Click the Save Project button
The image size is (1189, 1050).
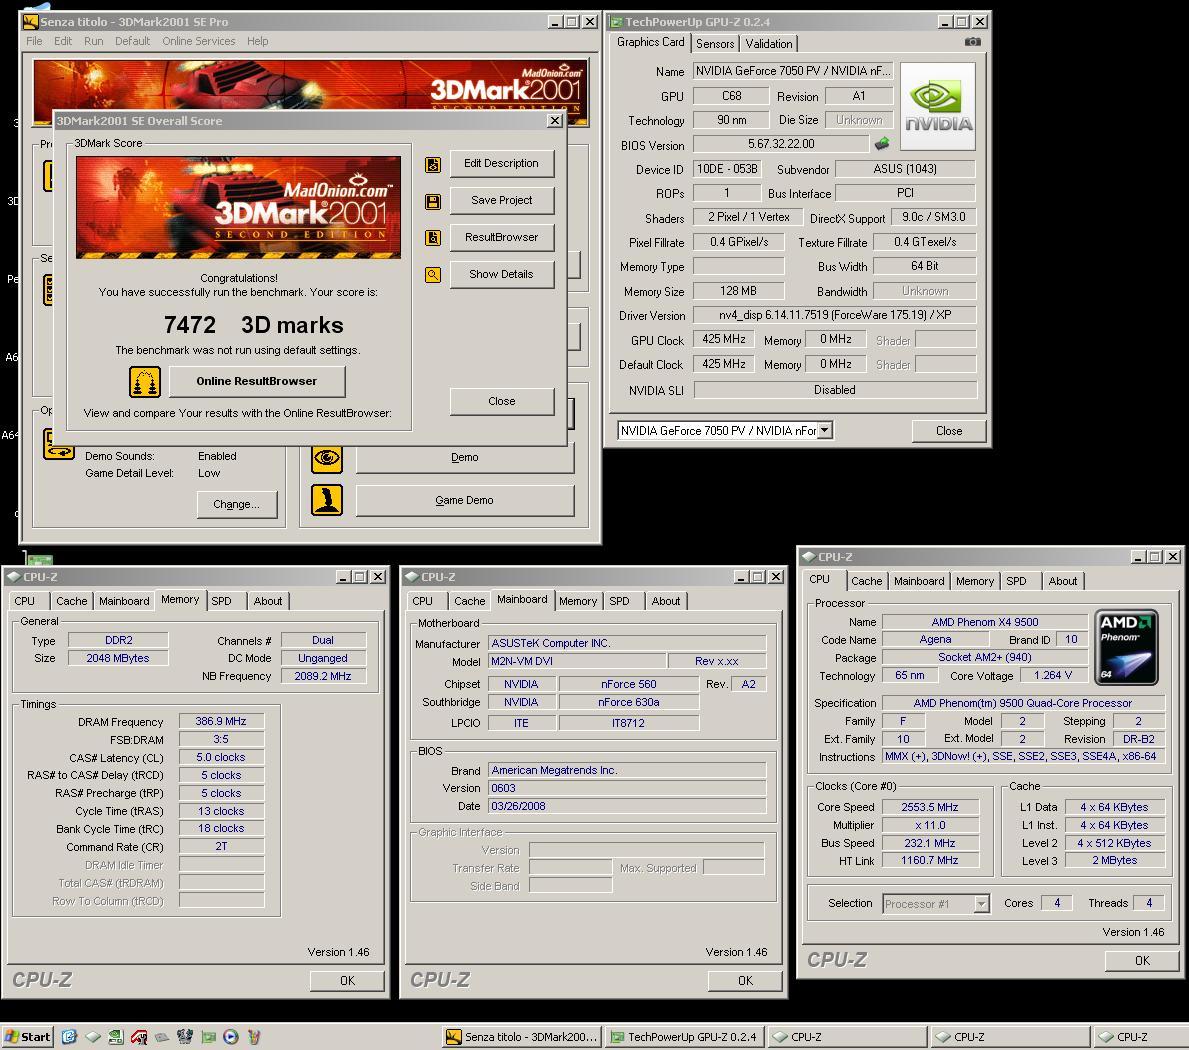coord(501,200)
